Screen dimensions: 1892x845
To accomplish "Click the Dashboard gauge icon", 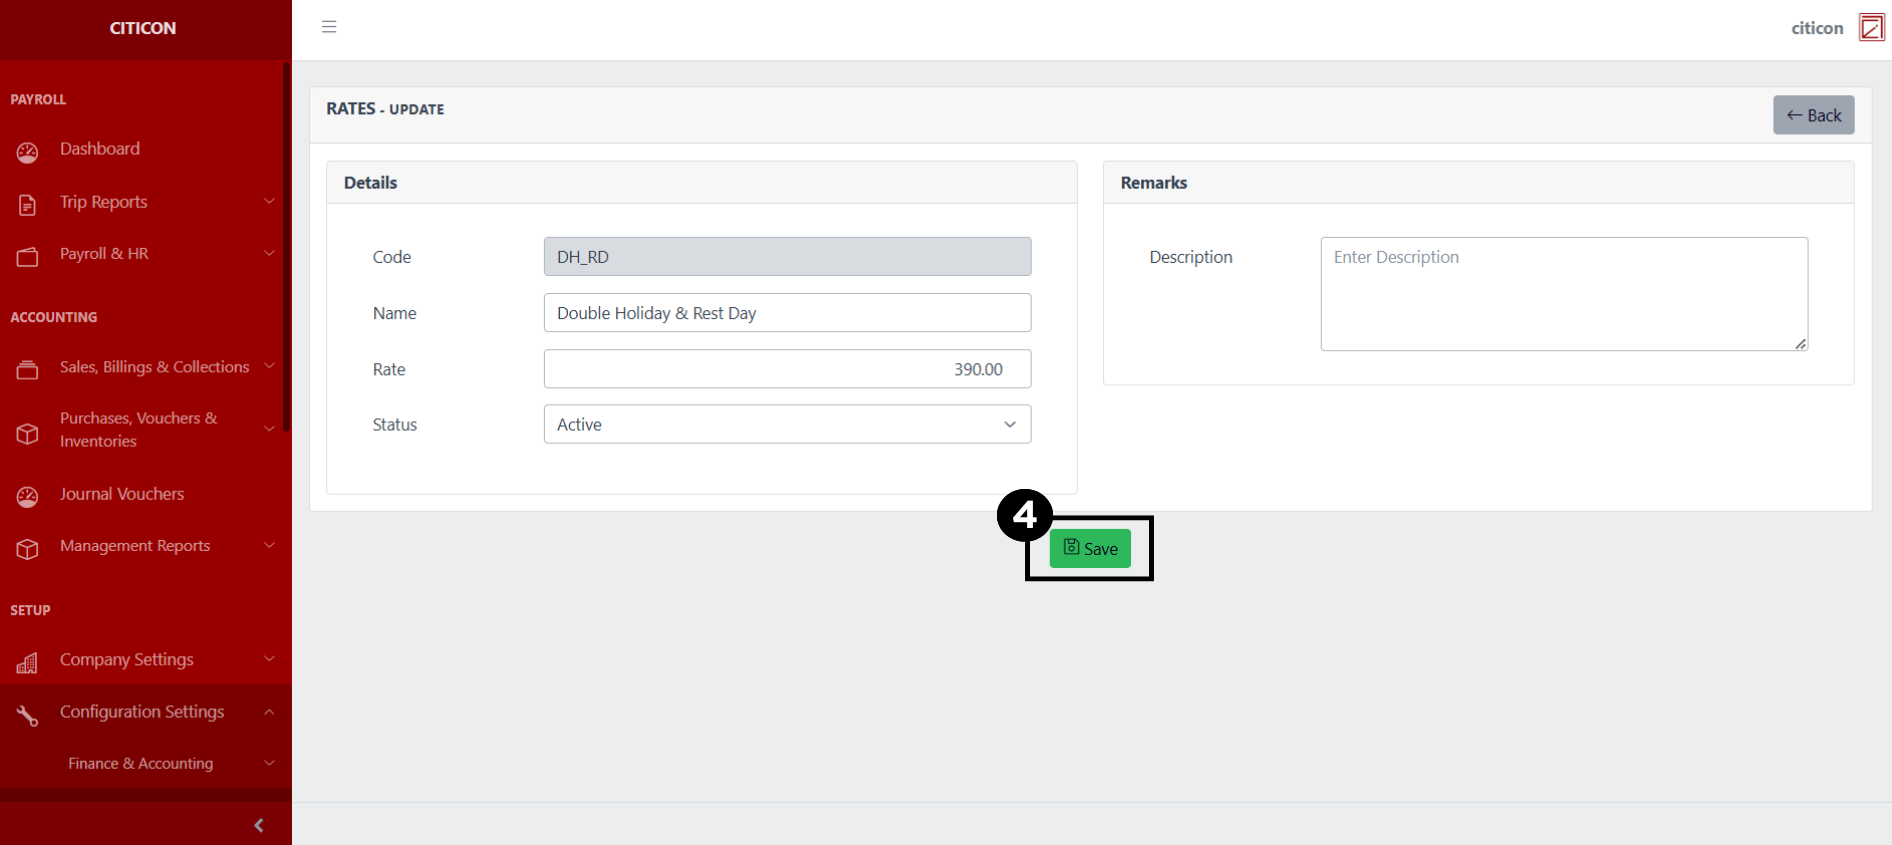I will tap(27, 152).
